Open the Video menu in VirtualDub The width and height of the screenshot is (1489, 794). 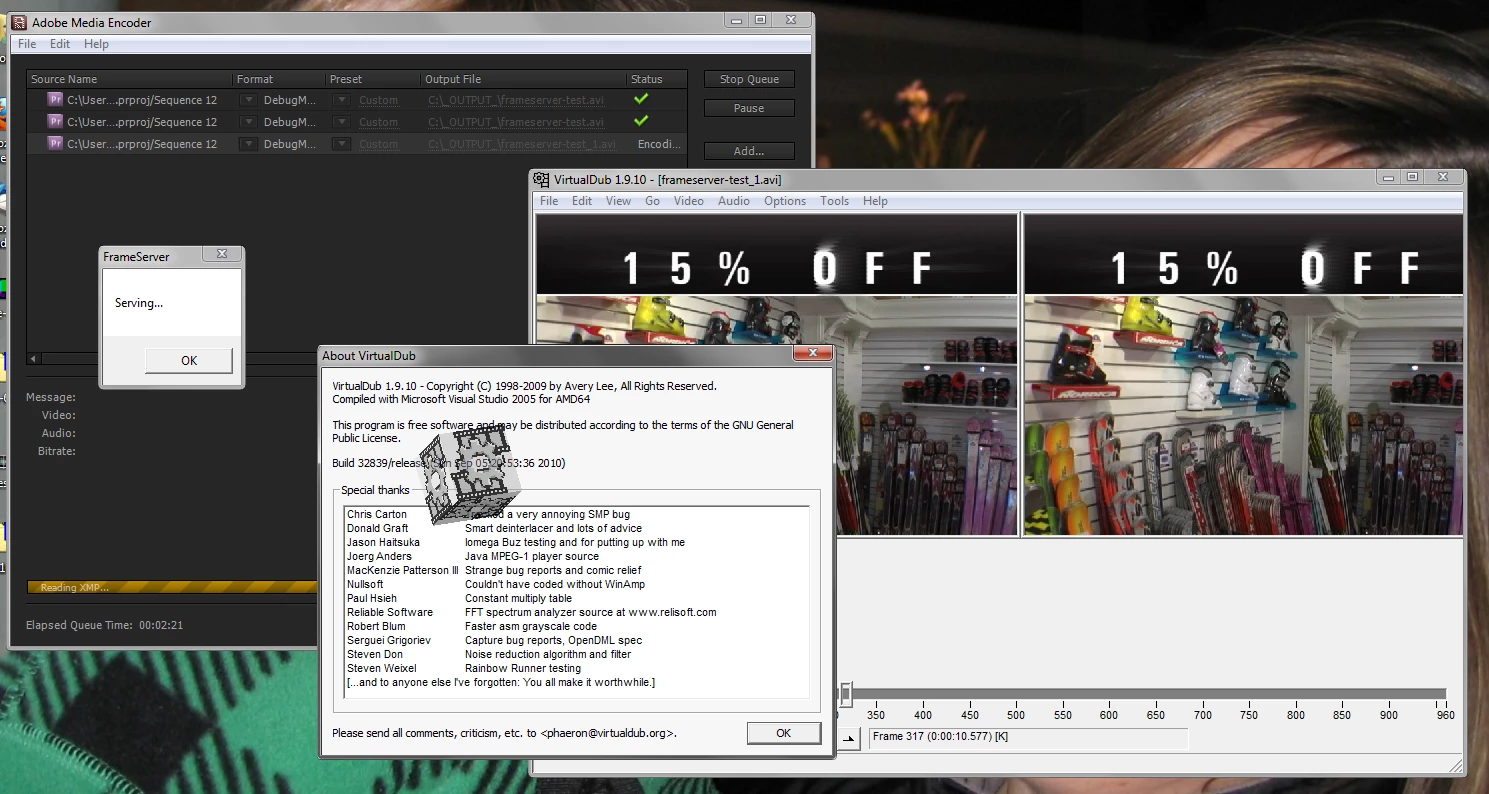pyautogui.click(x=689, y=201)
